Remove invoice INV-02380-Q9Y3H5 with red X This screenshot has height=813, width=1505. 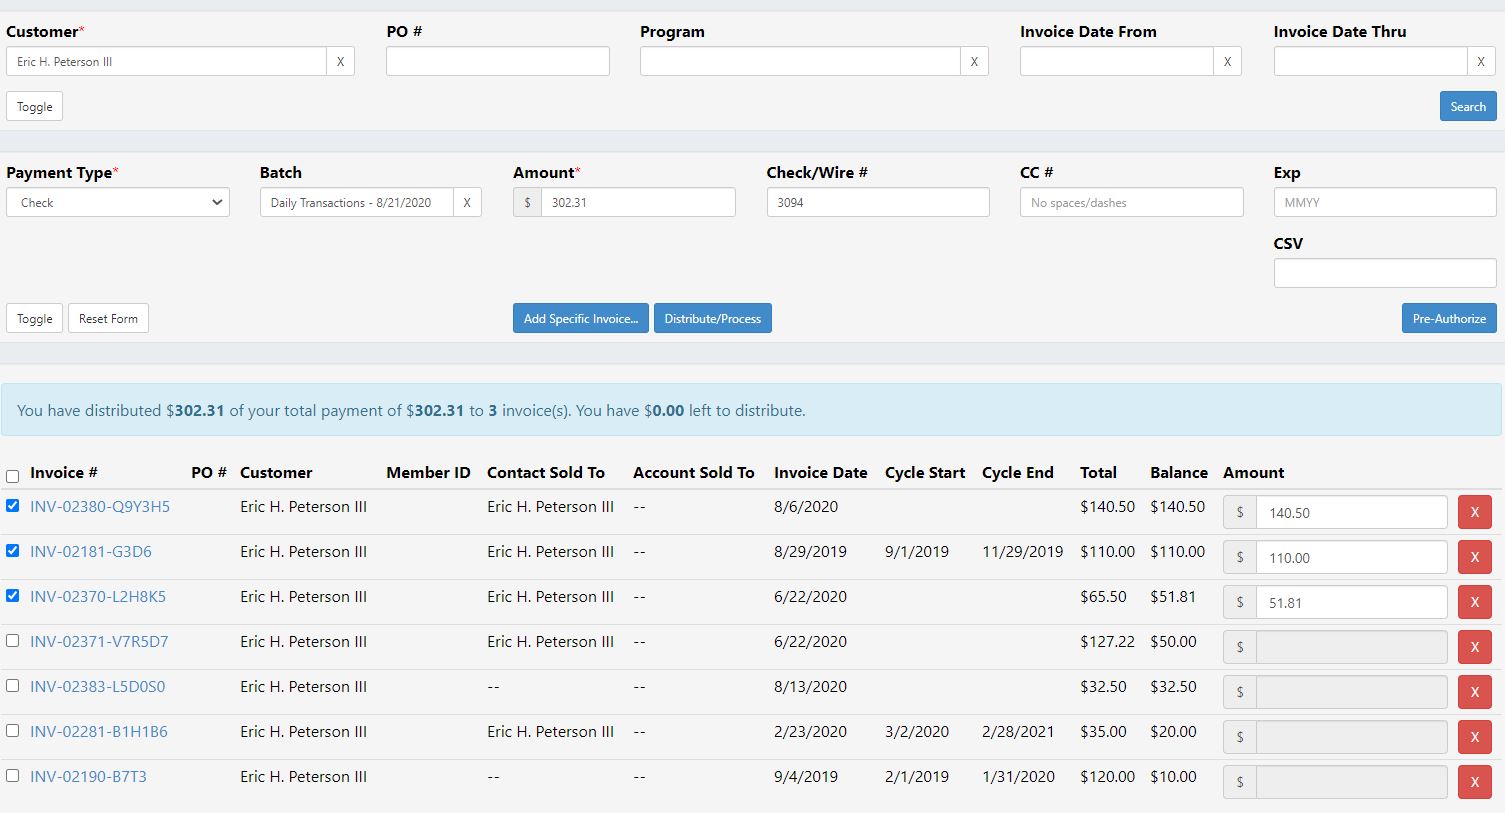1474,512
